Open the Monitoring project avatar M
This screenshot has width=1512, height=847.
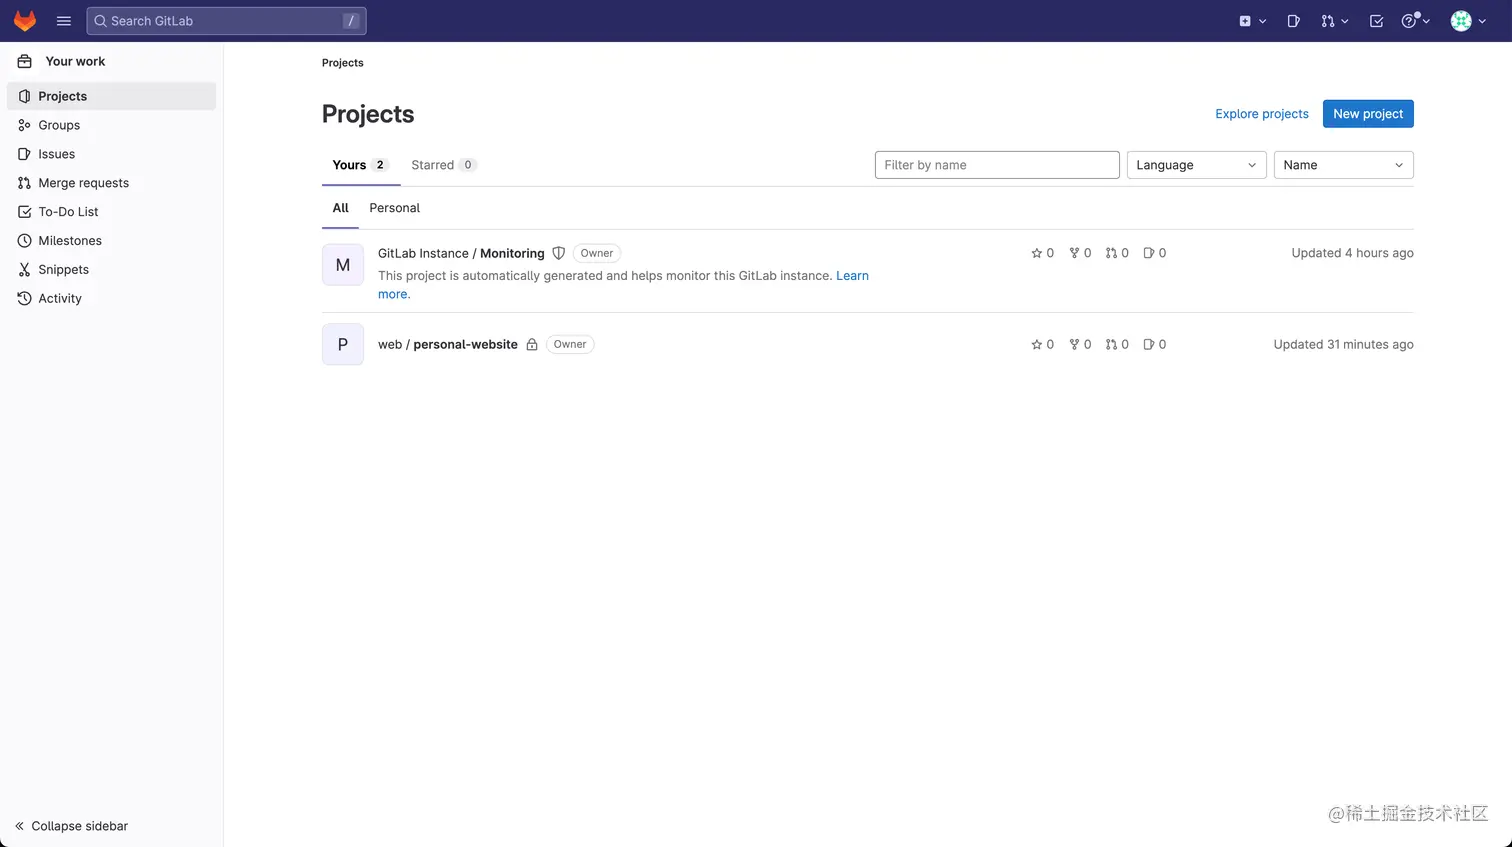343,265
